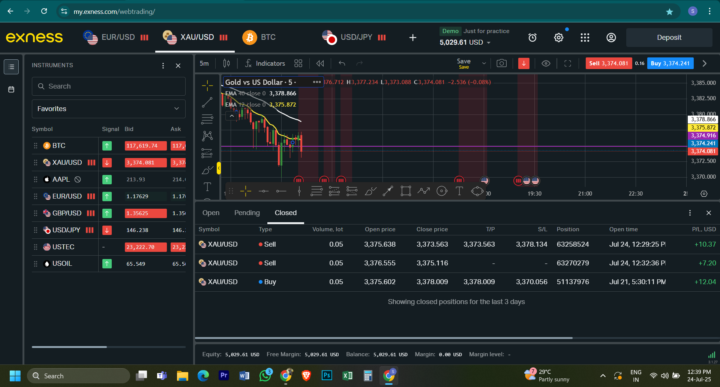This screenshot has height=387, width=720.
Task: Open the Gold vs US Dollar legend more menu
Action: click(317, 82)
